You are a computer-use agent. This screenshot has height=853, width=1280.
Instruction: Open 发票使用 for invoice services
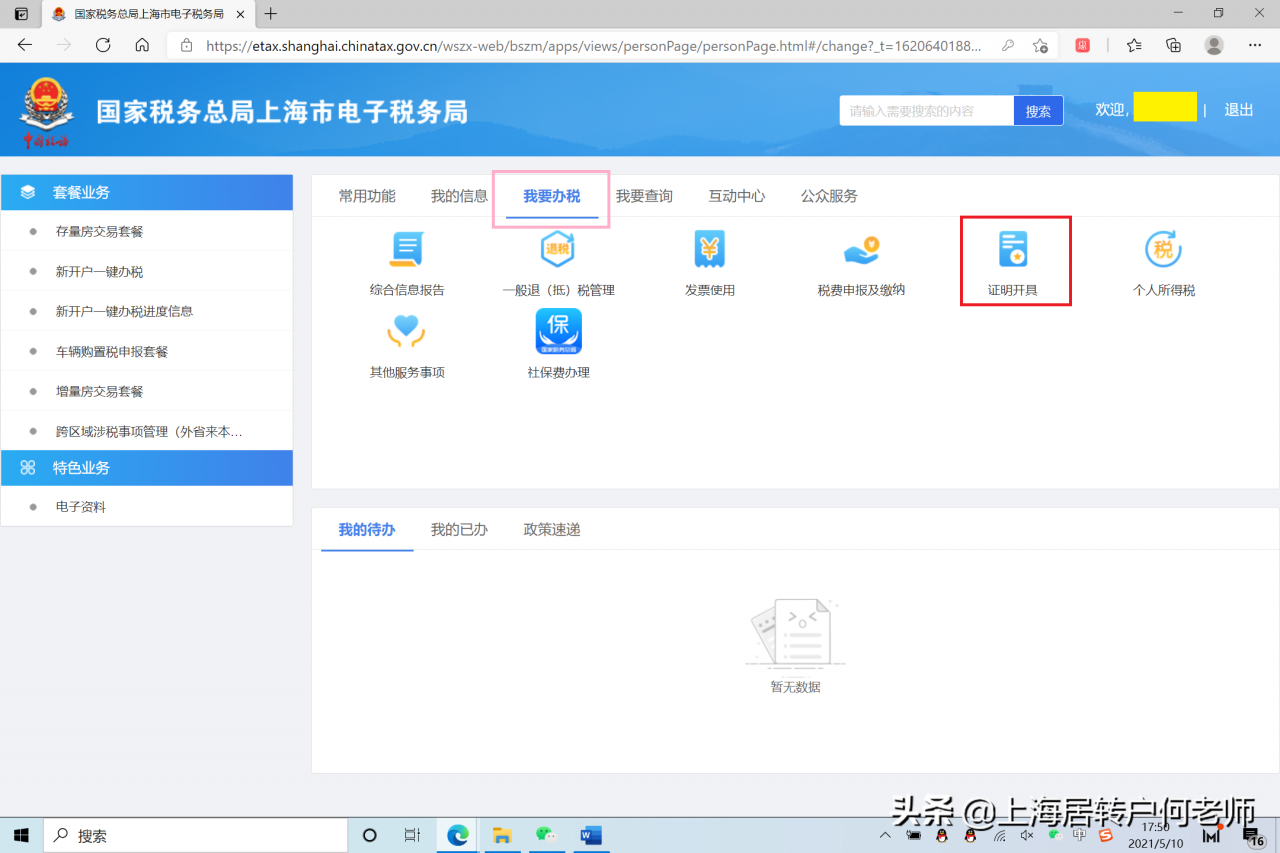pyautogui.click(x=710, y=260)
